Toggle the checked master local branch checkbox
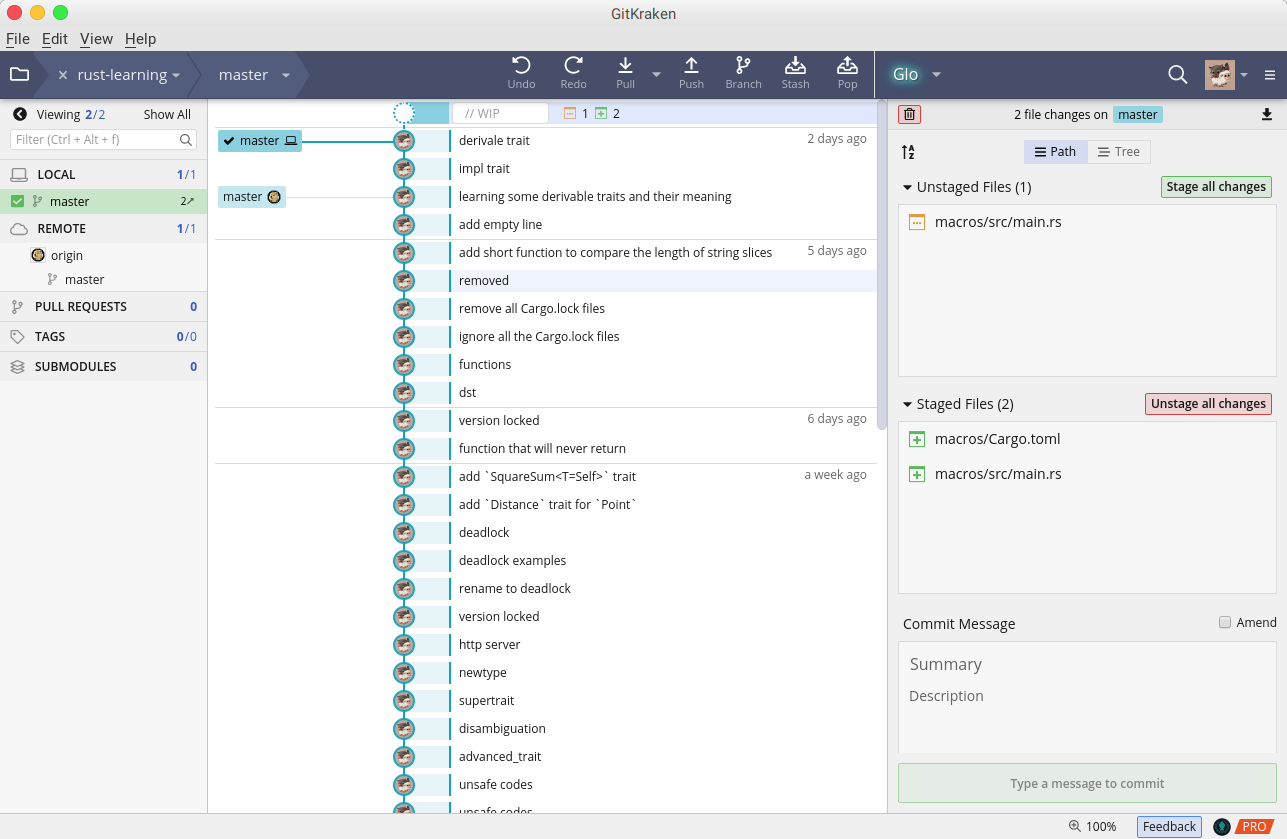The image size is (1287, 839). point(17,201)
